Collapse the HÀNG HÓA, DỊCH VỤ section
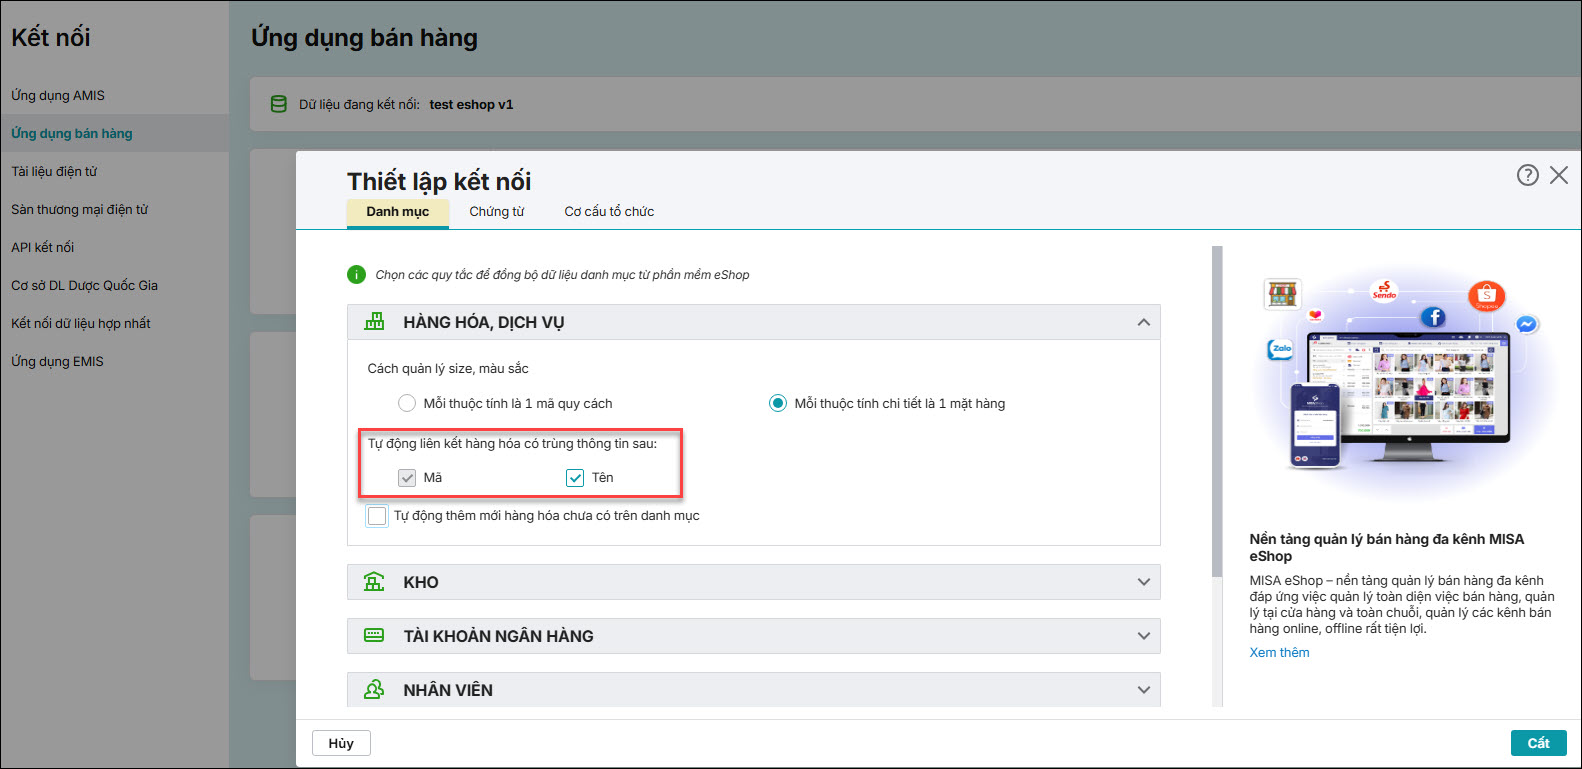Image resolution: width=1582 pixels, height=769 pixels. (x=1144, y=322)
